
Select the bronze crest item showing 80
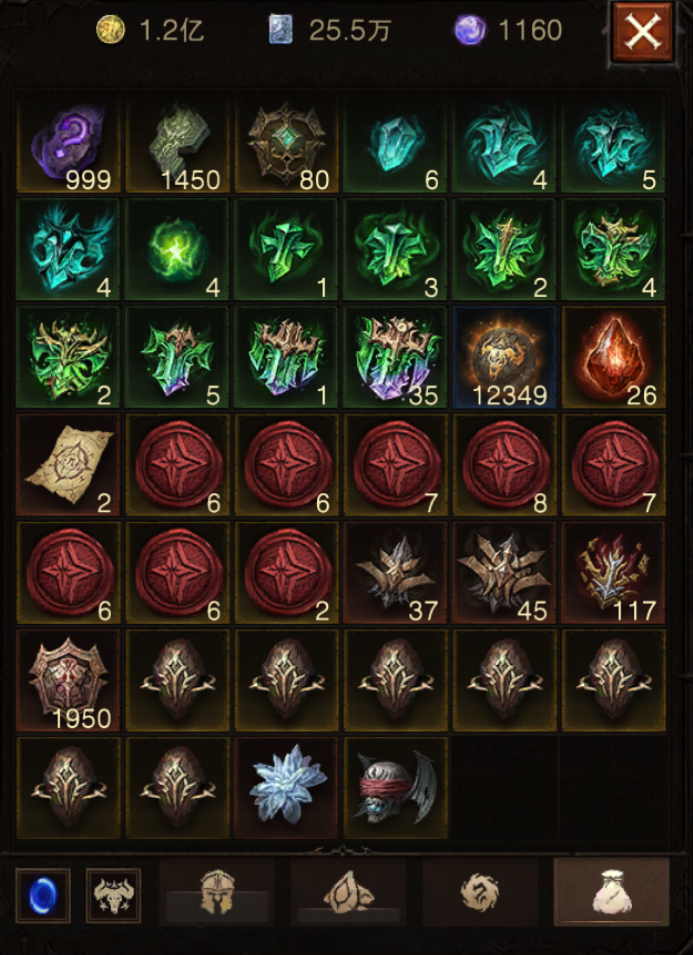point(286,143)
